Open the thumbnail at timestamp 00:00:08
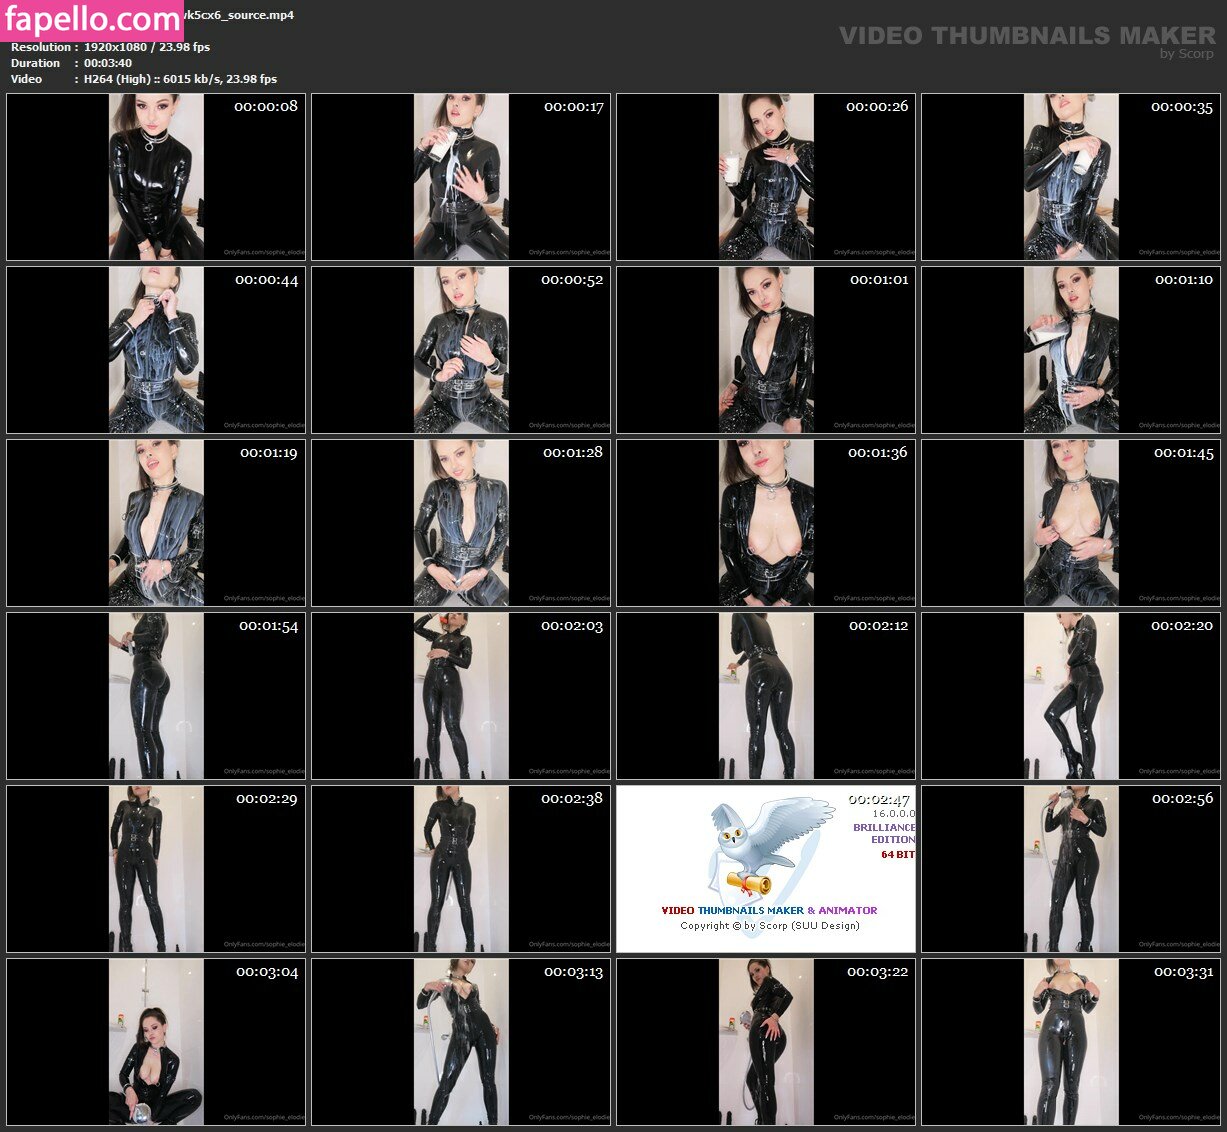Viewport: 1227px width, 1132px height. 156,177
